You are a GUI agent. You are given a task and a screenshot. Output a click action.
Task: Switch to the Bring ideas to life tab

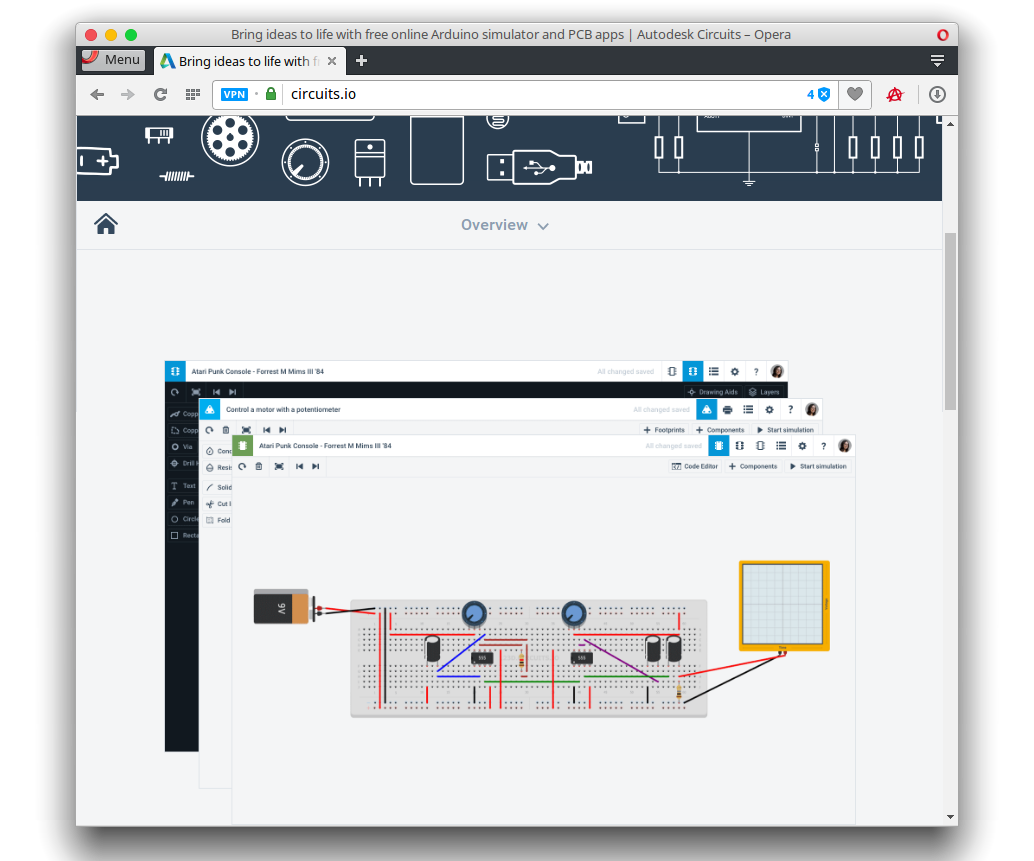click(245, 60)
